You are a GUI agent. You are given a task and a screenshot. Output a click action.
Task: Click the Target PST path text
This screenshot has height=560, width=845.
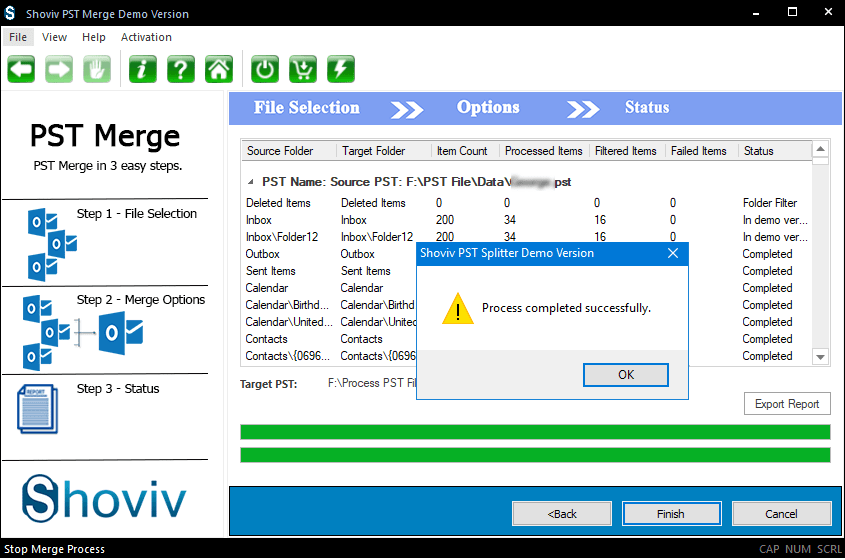[372, 383]
